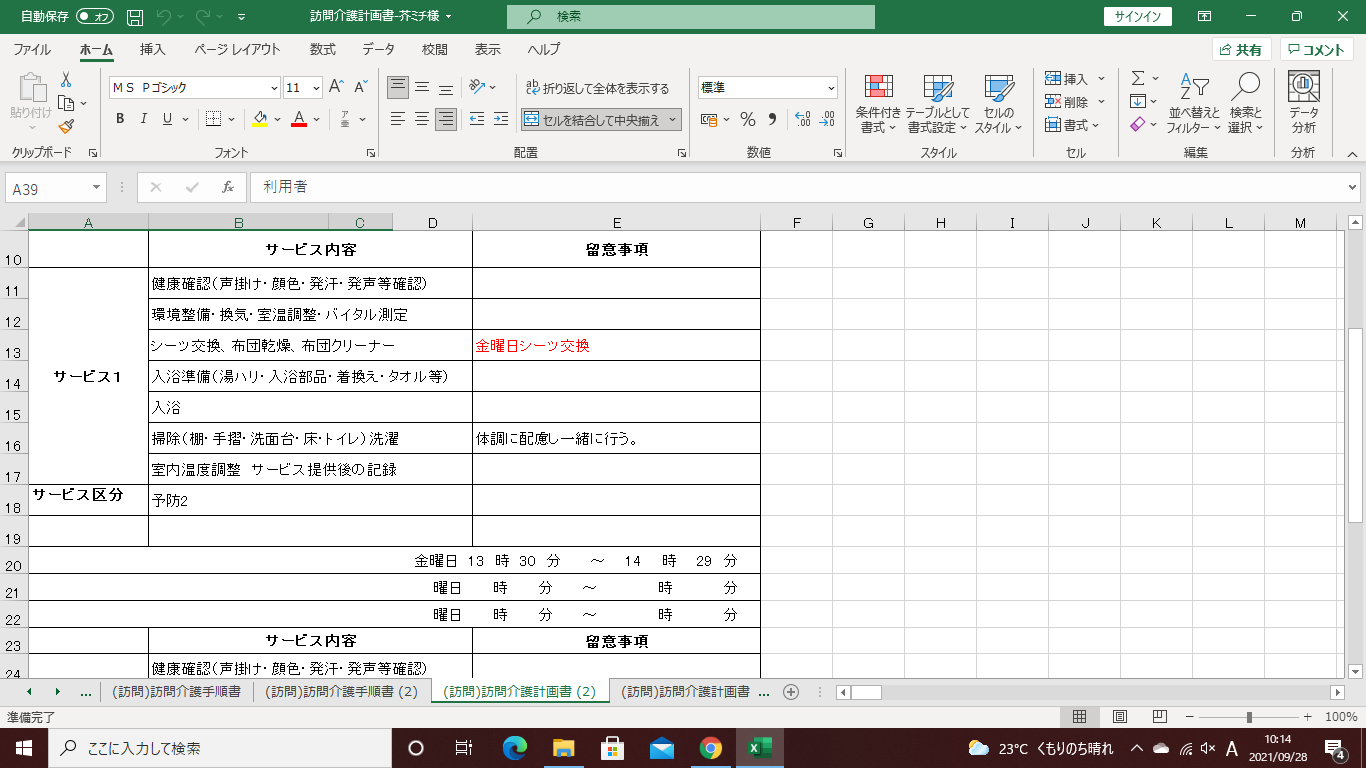
Task: Open the 挿入 ribbon tab
Action: pyautogui.click(x=153, y=49)
